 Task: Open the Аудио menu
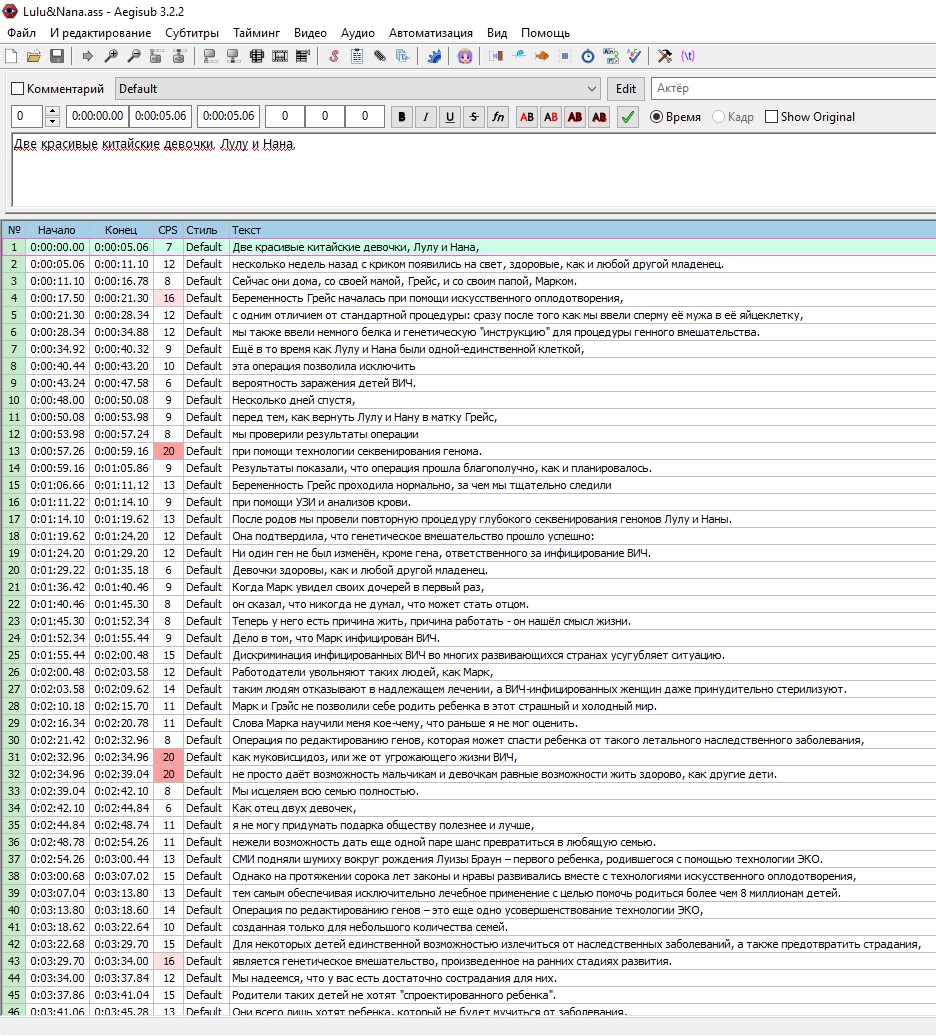pyautogui.click(x=357, y=33)
